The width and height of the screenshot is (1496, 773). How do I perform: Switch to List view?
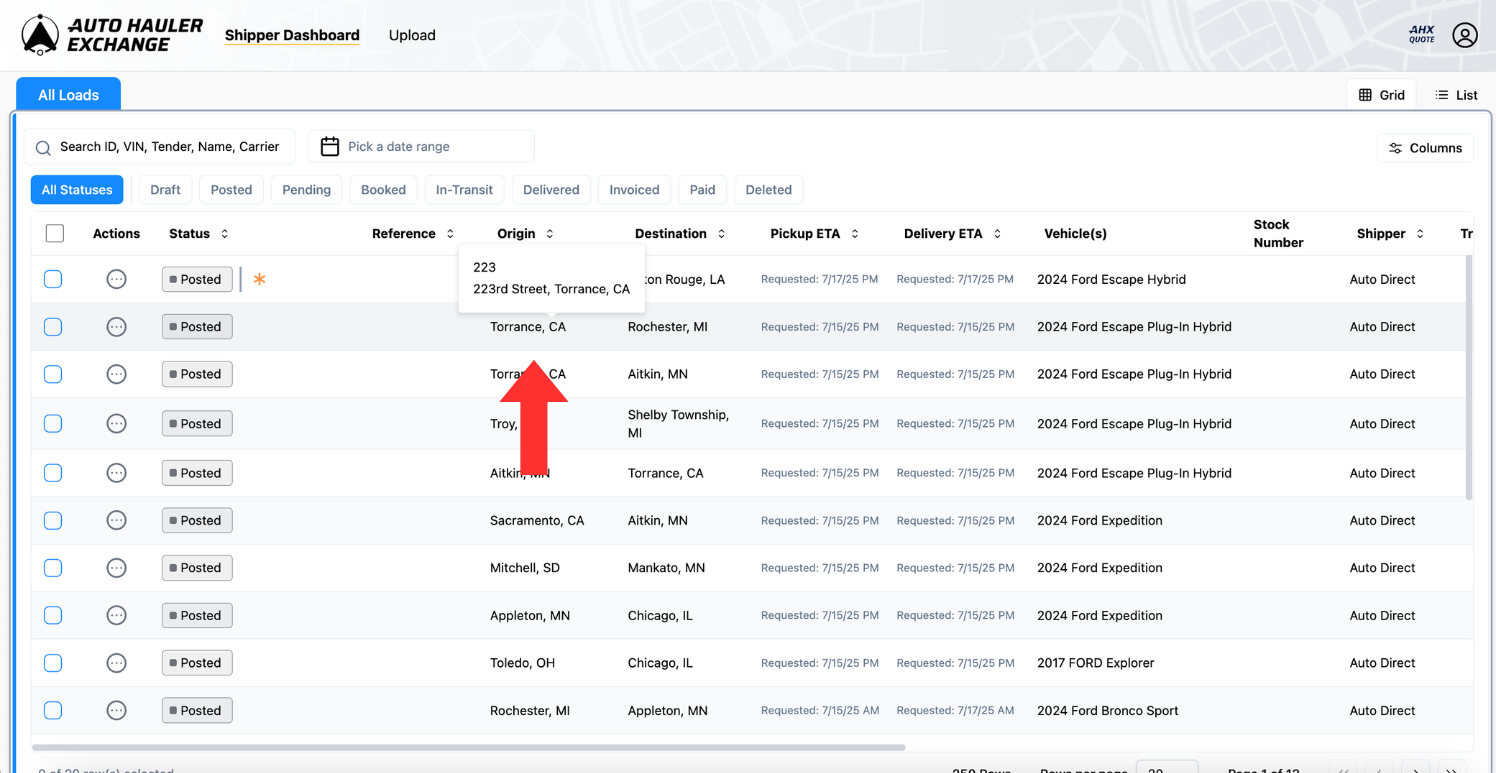pyautogui.click(x=1456, y=95)
